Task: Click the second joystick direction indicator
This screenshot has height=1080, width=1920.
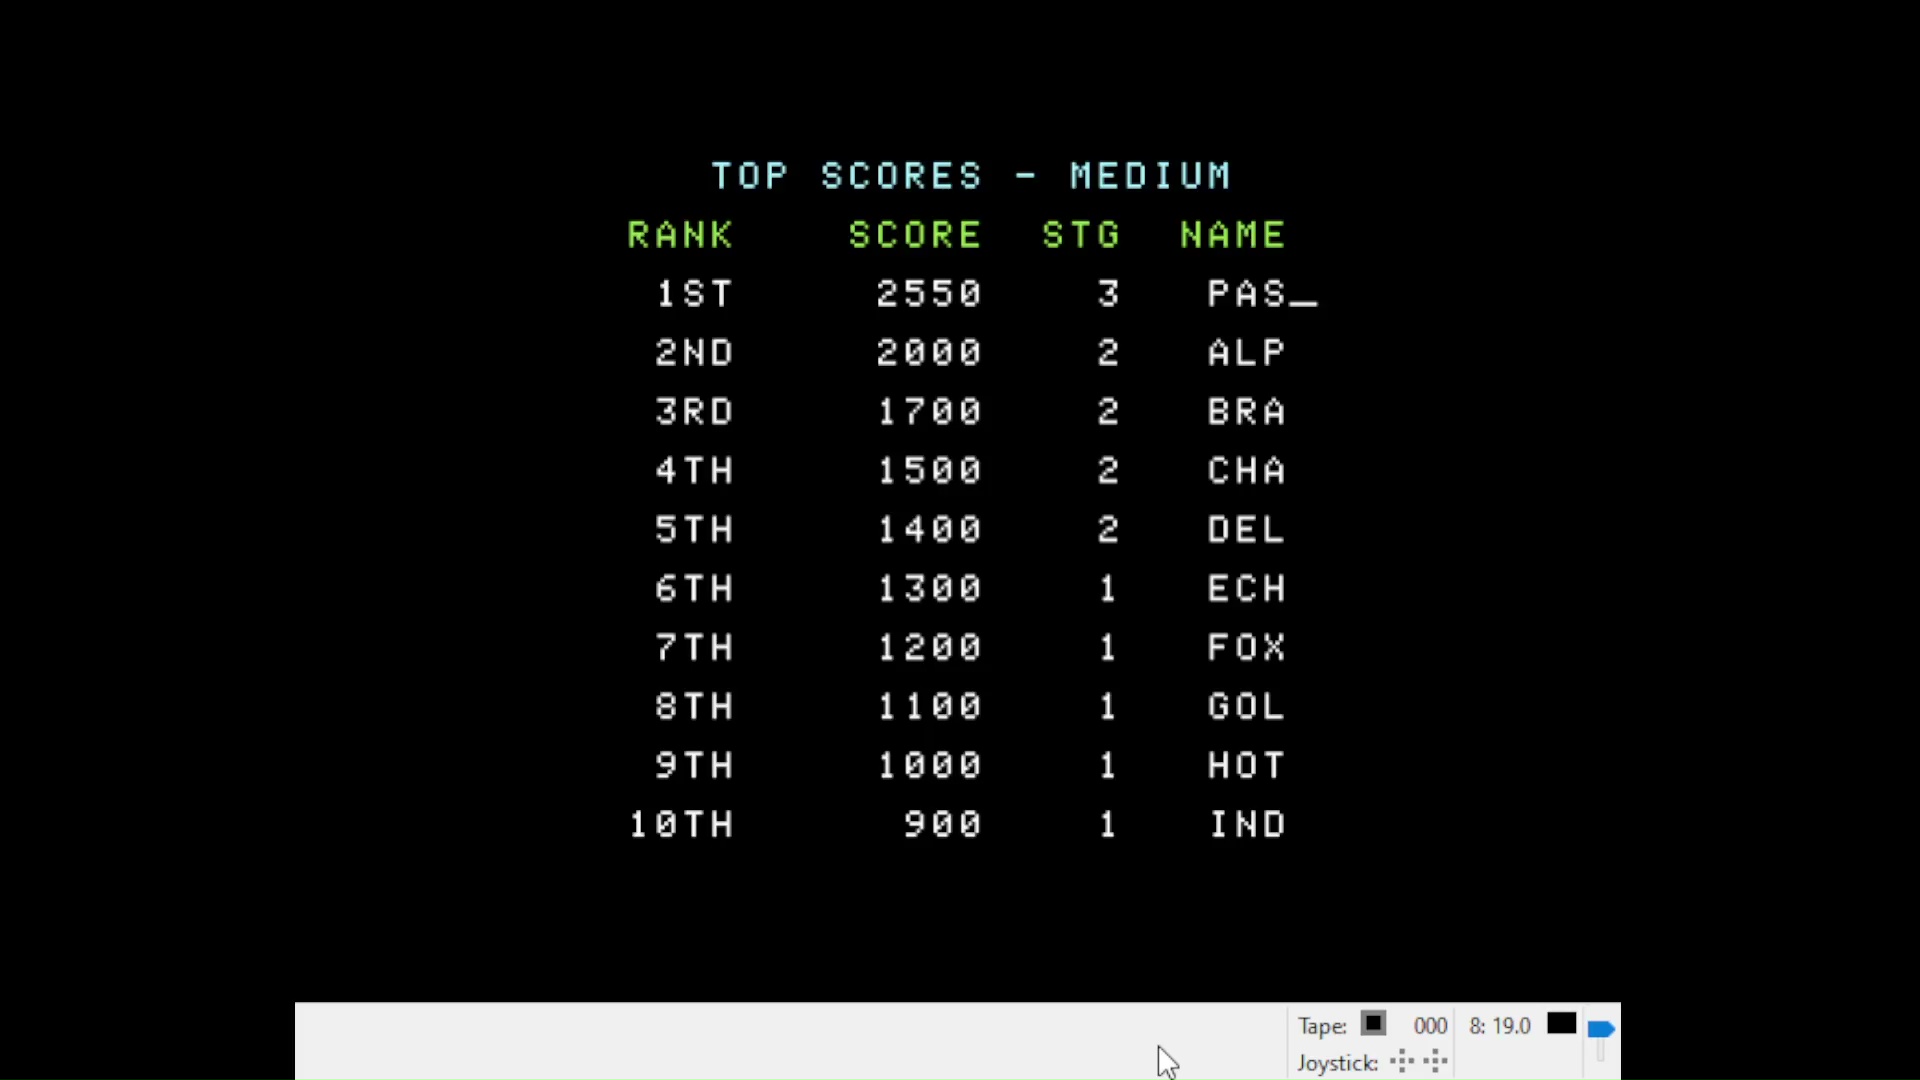Action: click(1436, 1062)
